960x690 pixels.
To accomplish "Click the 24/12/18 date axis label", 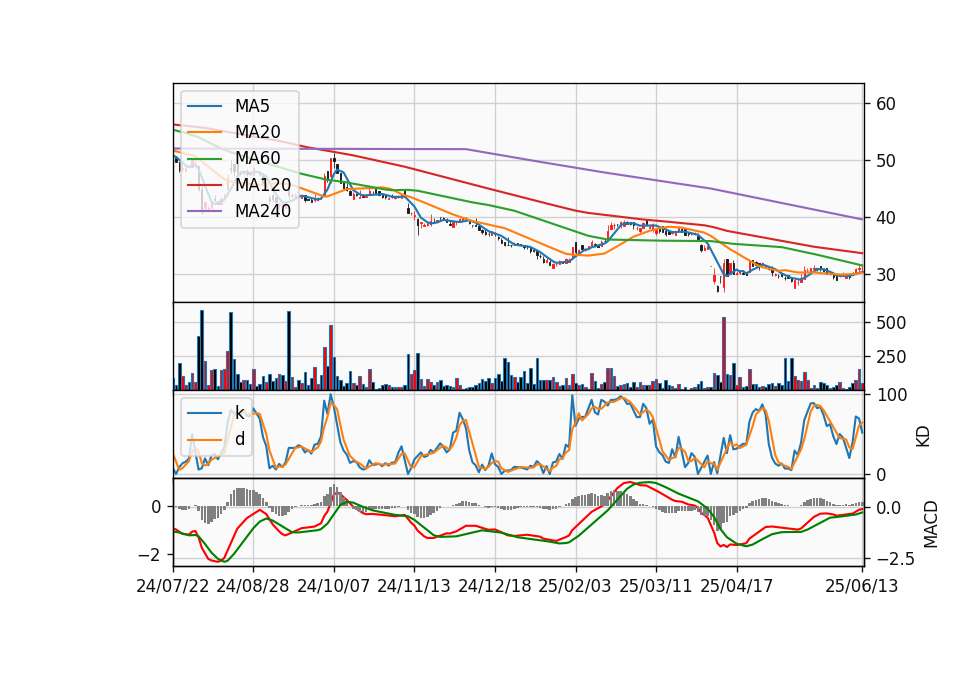I will [x=495, y=586].
